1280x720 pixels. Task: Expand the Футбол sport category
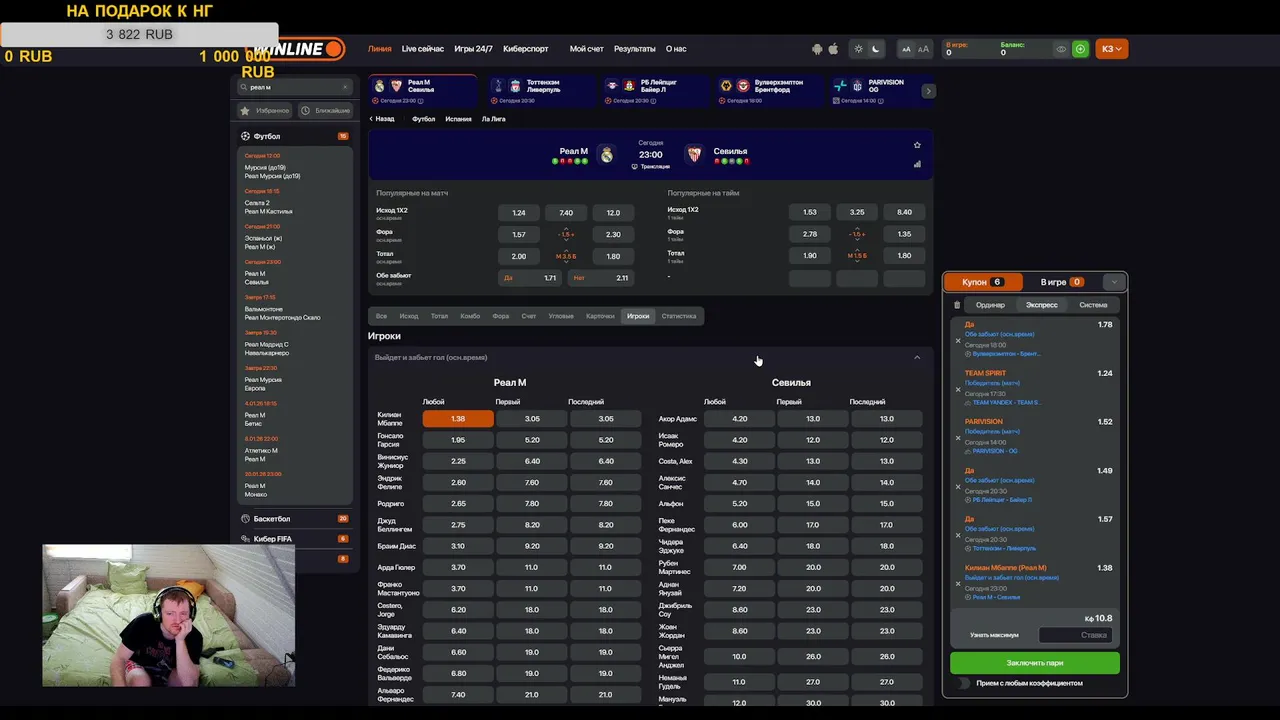coord(294,136)
